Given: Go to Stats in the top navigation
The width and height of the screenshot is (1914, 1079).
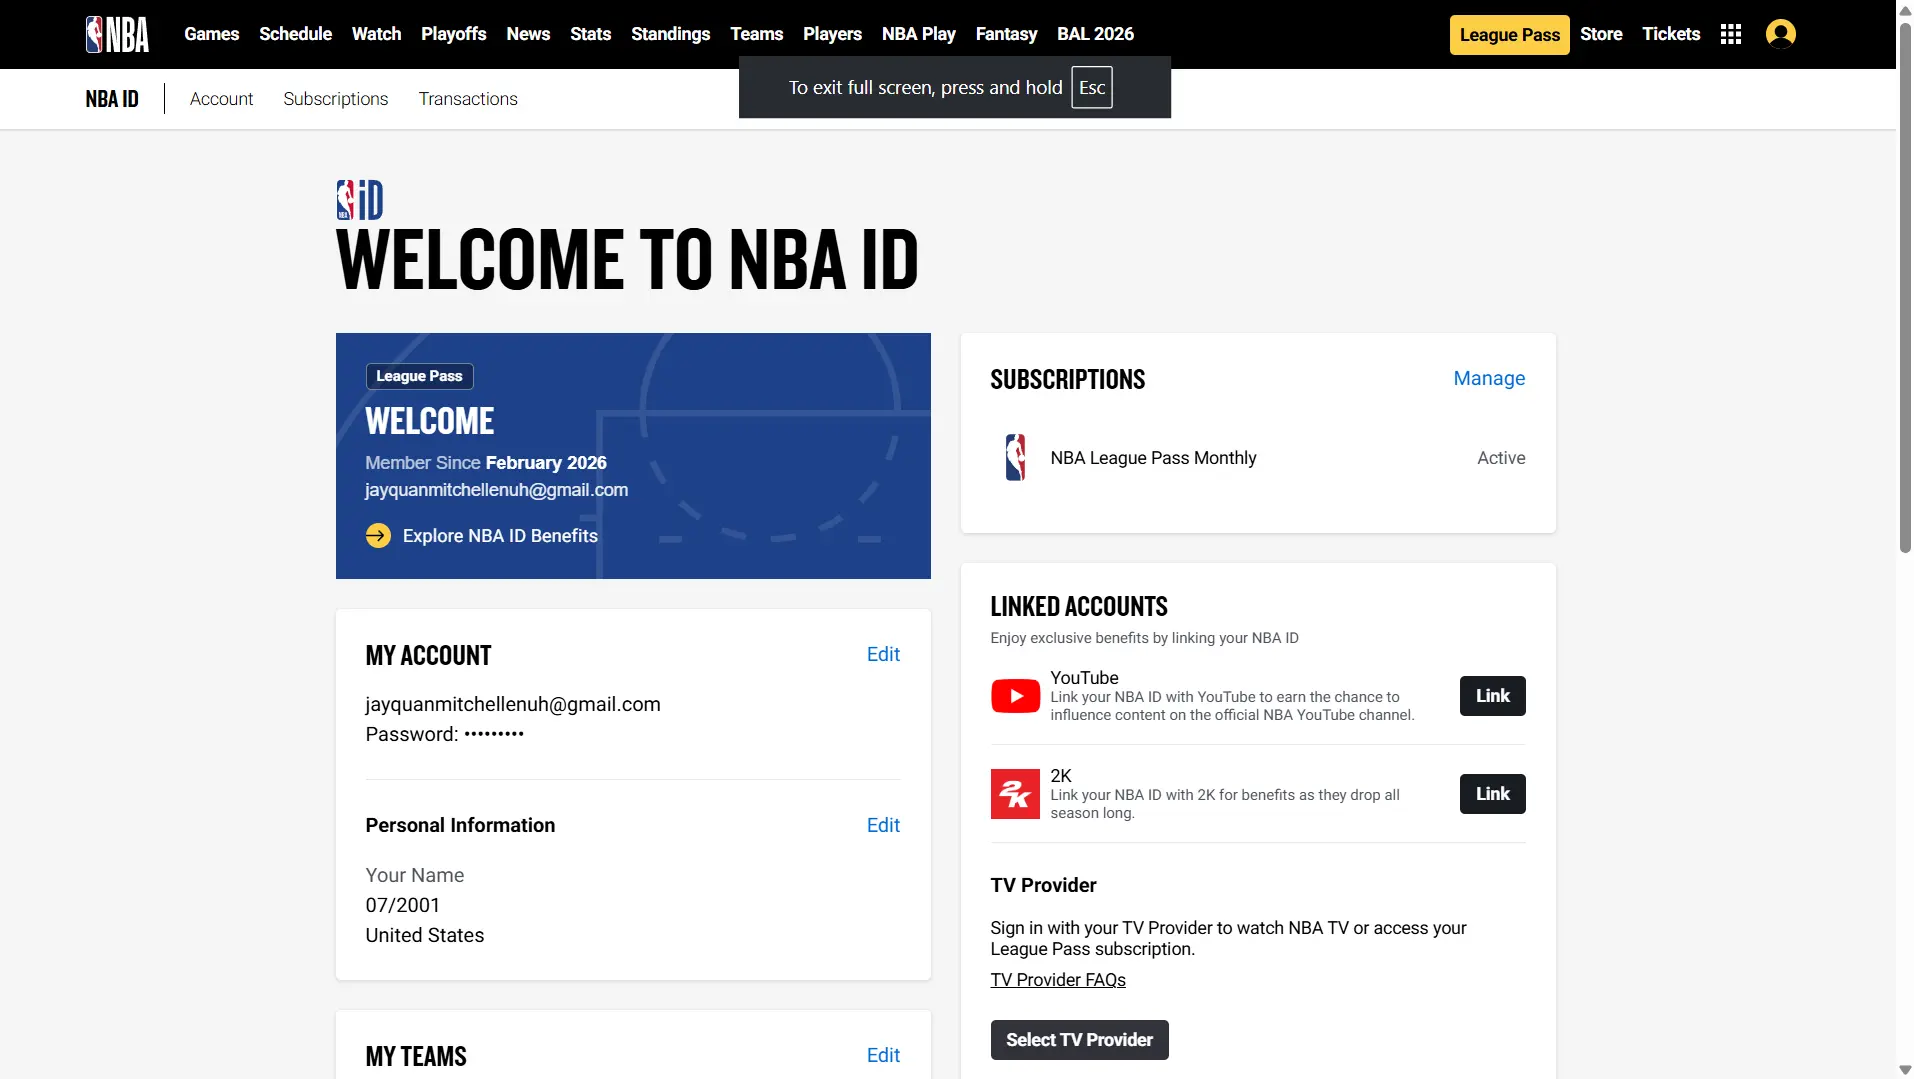Looking at the screenshot, I should point(591,34).
